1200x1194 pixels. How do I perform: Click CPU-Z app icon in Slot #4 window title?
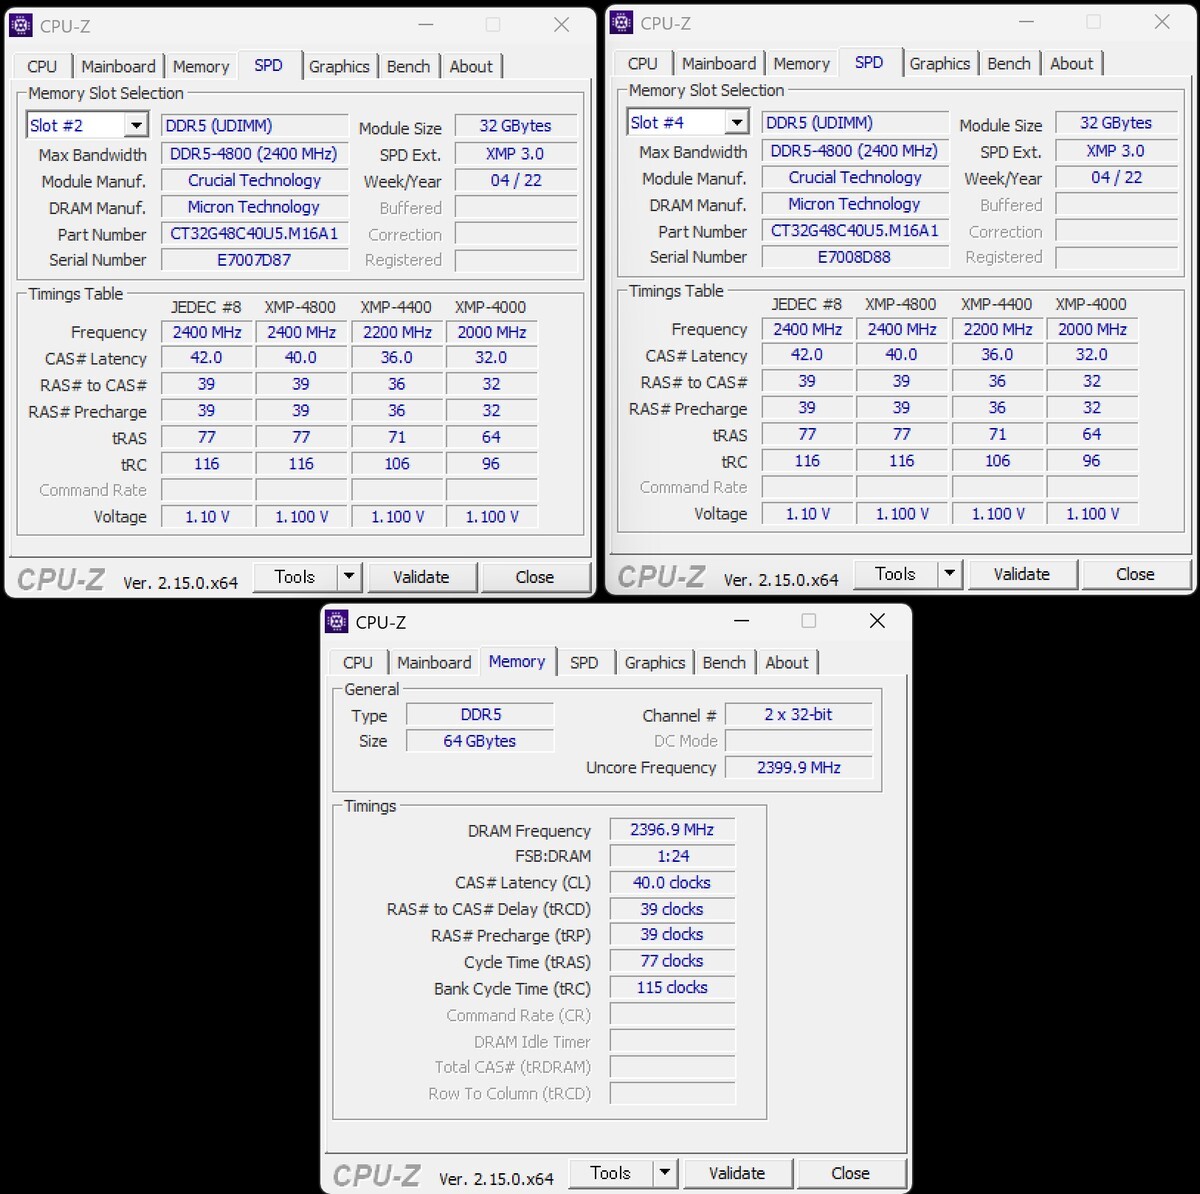pos(621,23)
